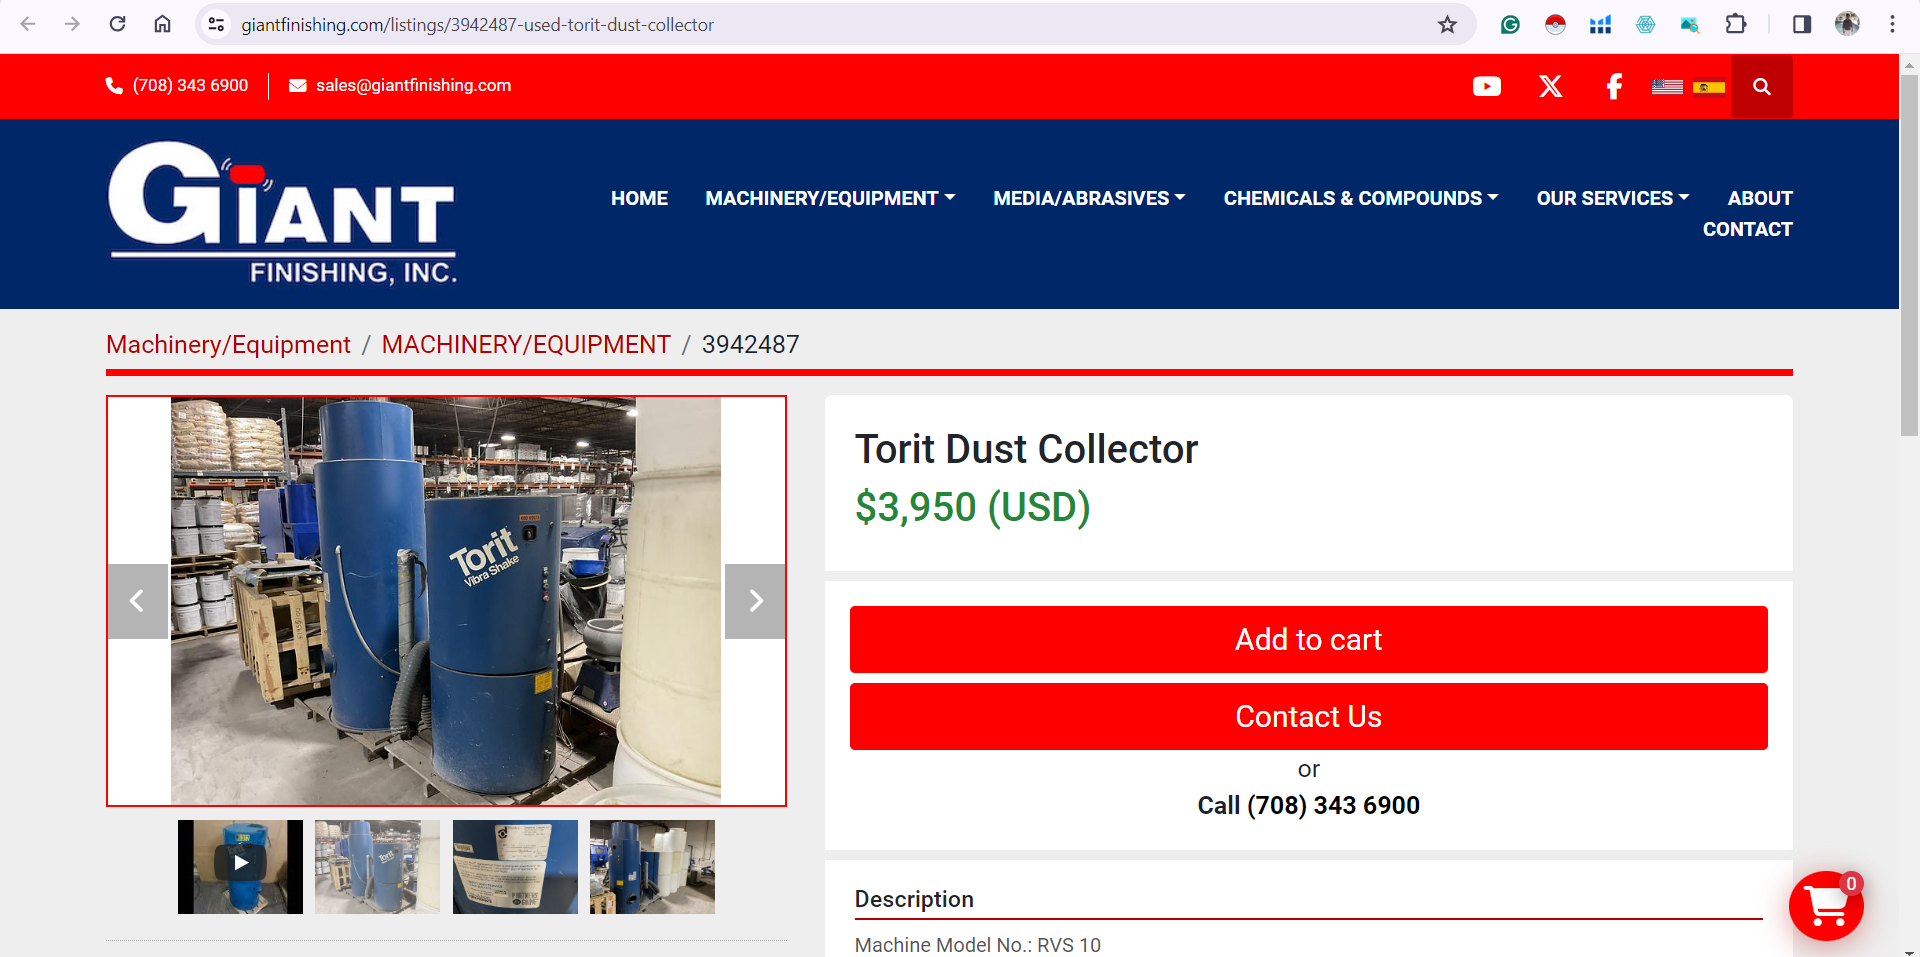
Task: Open the browser side panel icon
Action: coord(1801,25)
